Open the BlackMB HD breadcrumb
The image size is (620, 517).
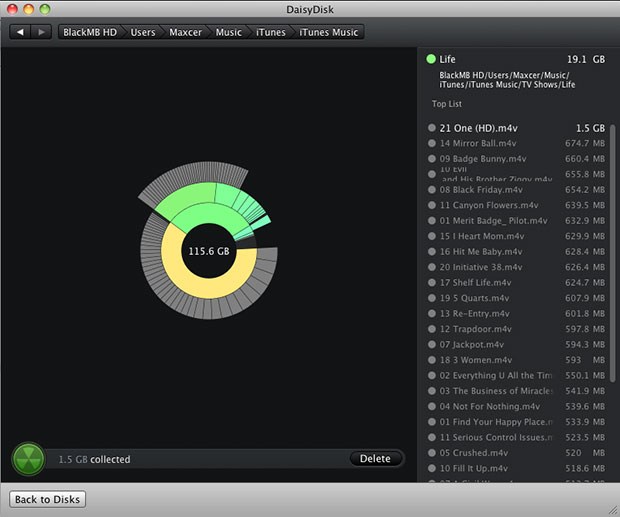coord(90,32)
